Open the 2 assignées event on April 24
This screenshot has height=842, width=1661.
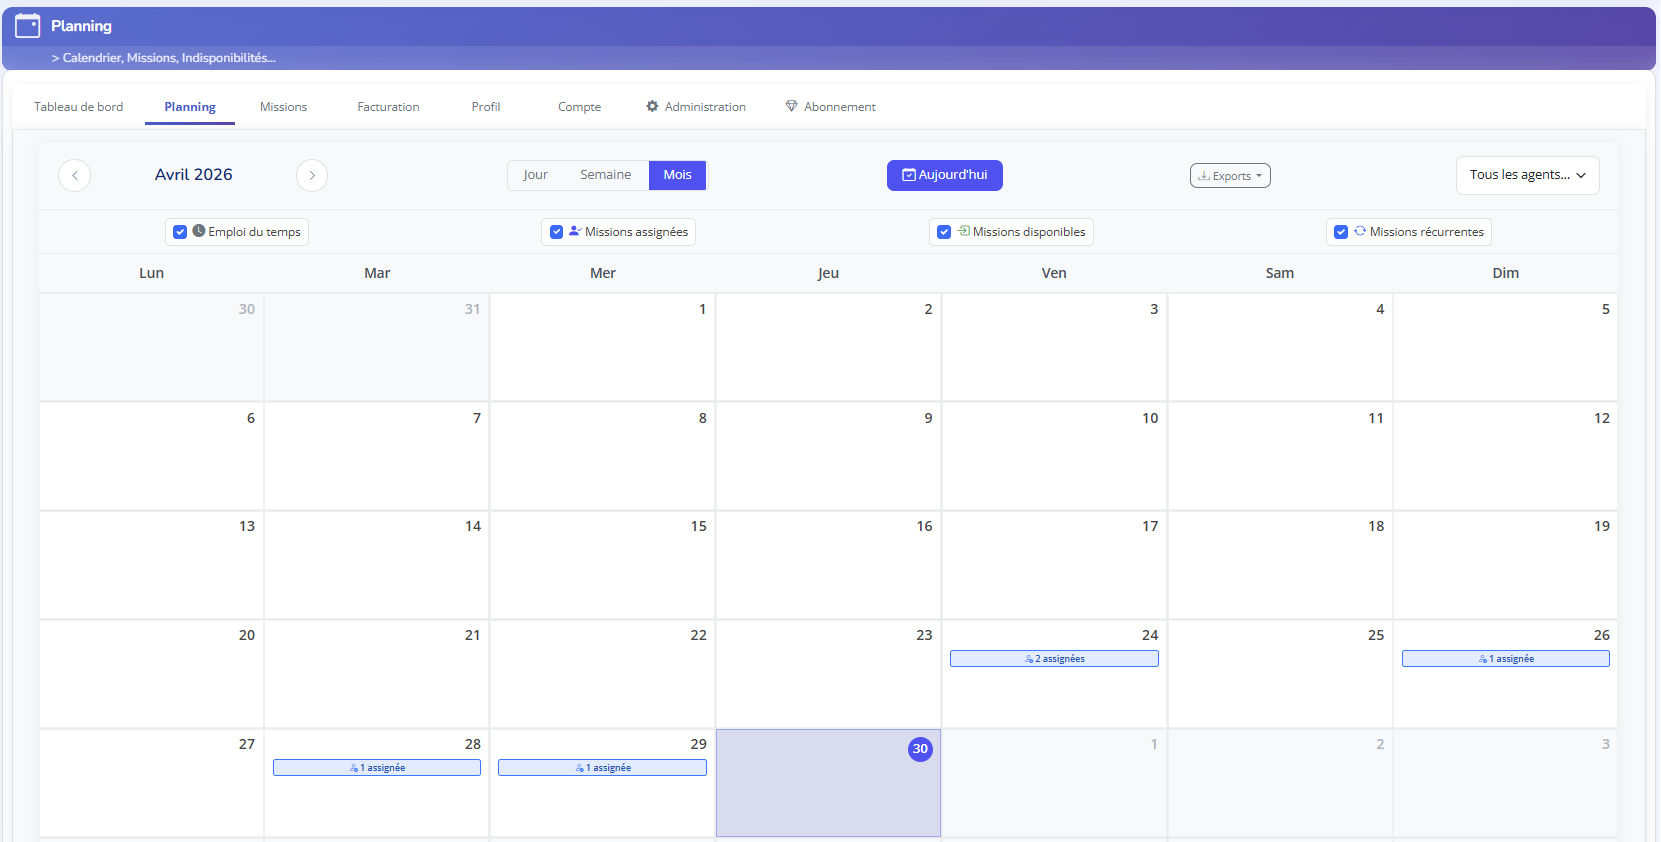pyautogui.click(x=1054, y=659)
